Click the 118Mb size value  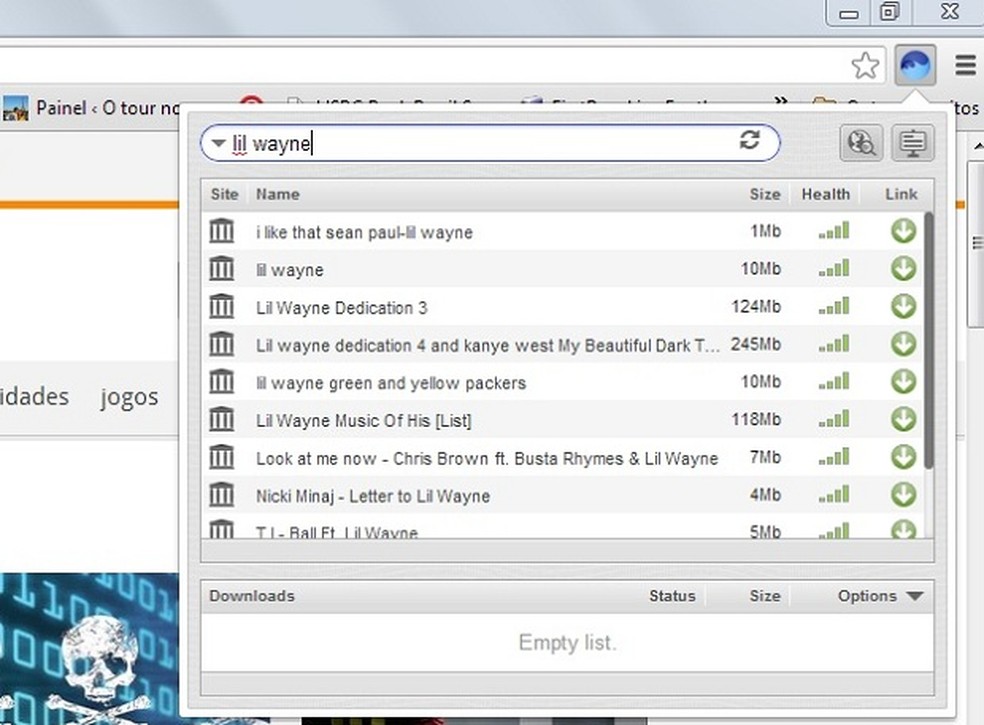[x=756, y=419]
